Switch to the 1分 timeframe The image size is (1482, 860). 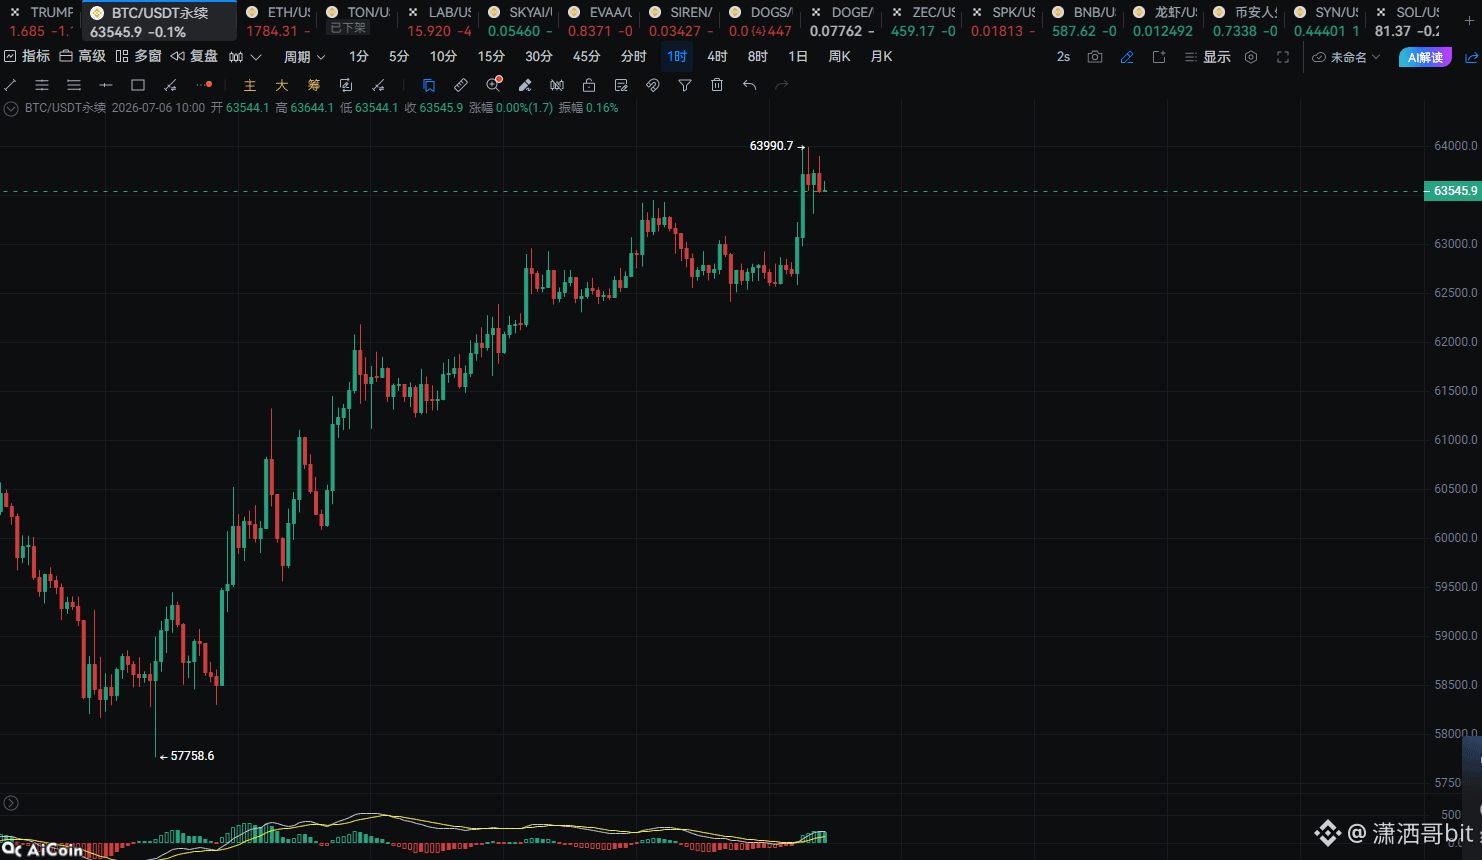[359, 57]
